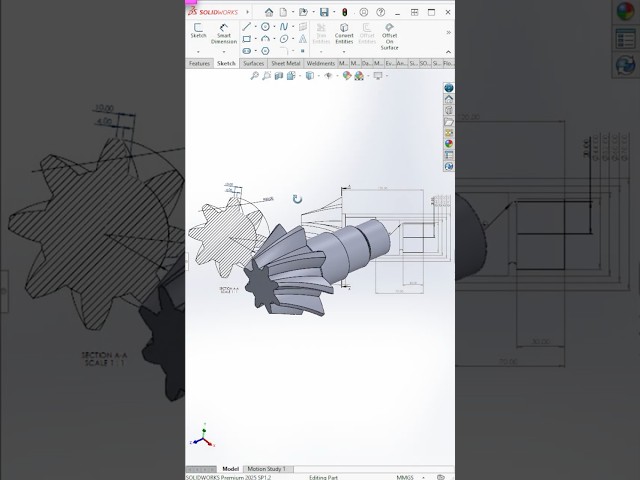
Task: Expand the Display Style dropdown arrow
Action: tap(319, 76)
